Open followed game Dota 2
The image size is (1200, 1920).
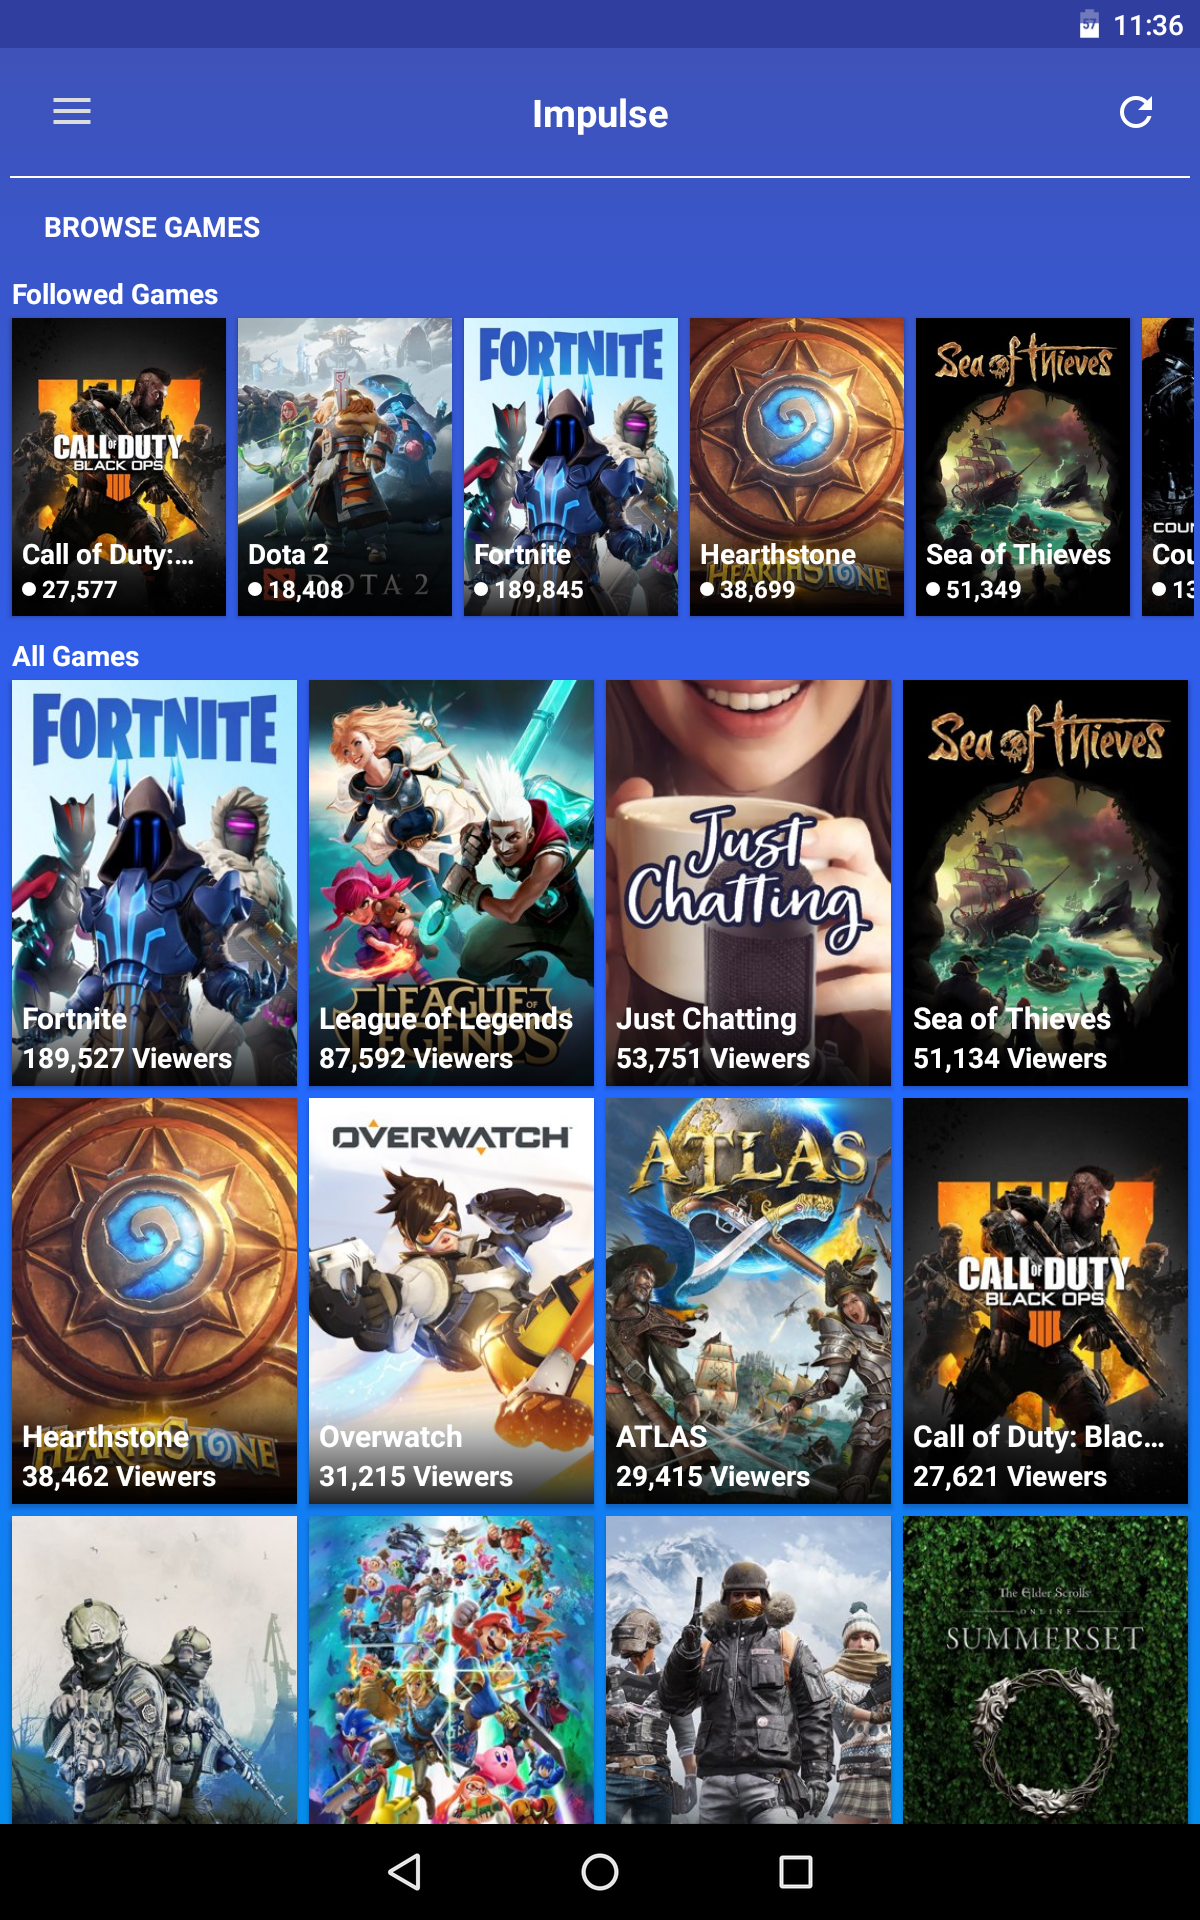[x=345, y=467]
